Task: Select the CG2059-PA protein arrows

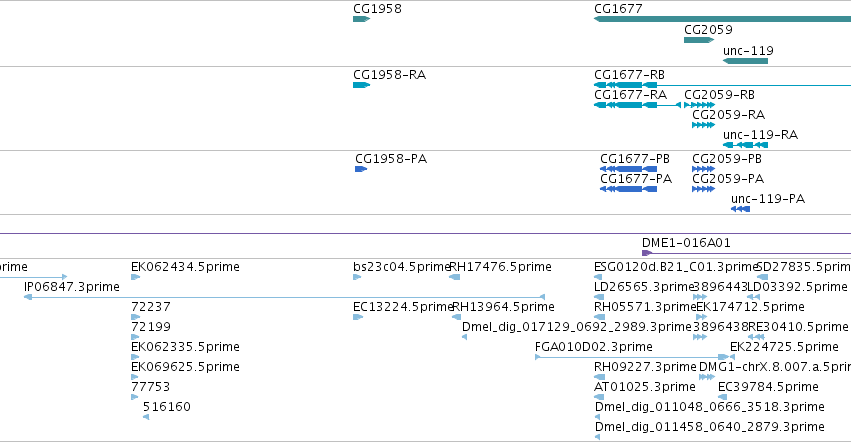Action: (x=703, y=189)
